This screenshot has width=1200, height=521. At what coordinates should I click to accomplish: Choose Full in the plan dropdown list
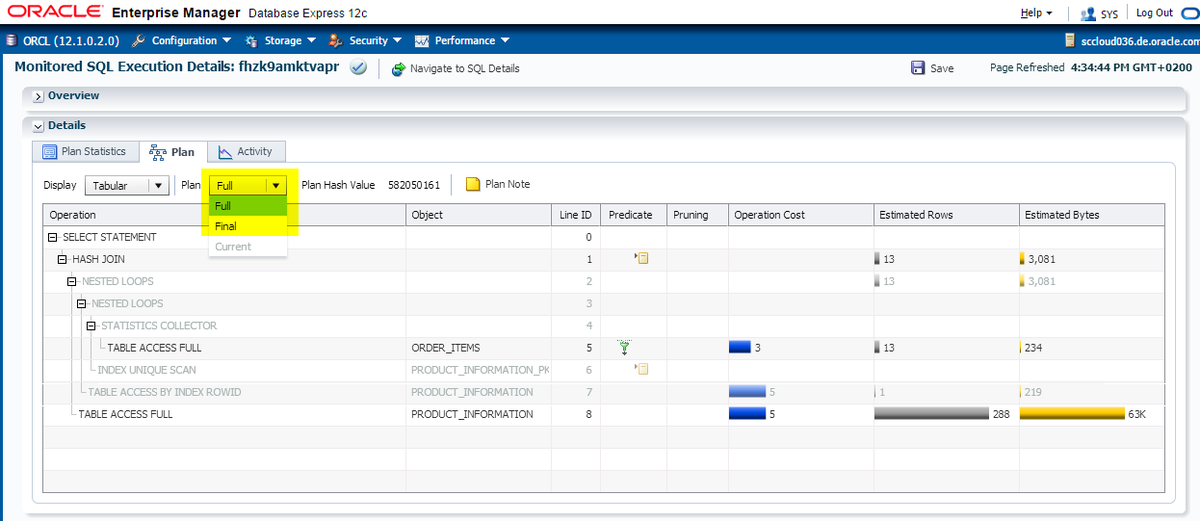coord(248,205)
